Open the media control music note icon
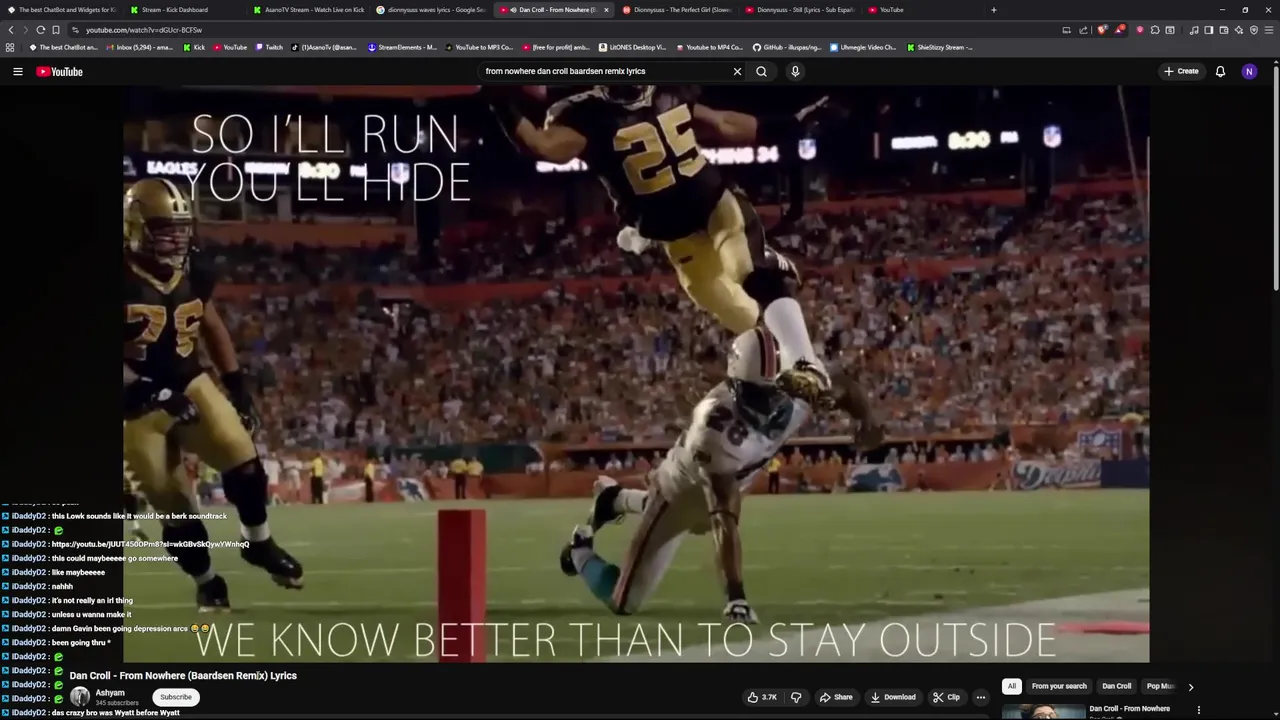1280x720 pixels. [1194, 30]
